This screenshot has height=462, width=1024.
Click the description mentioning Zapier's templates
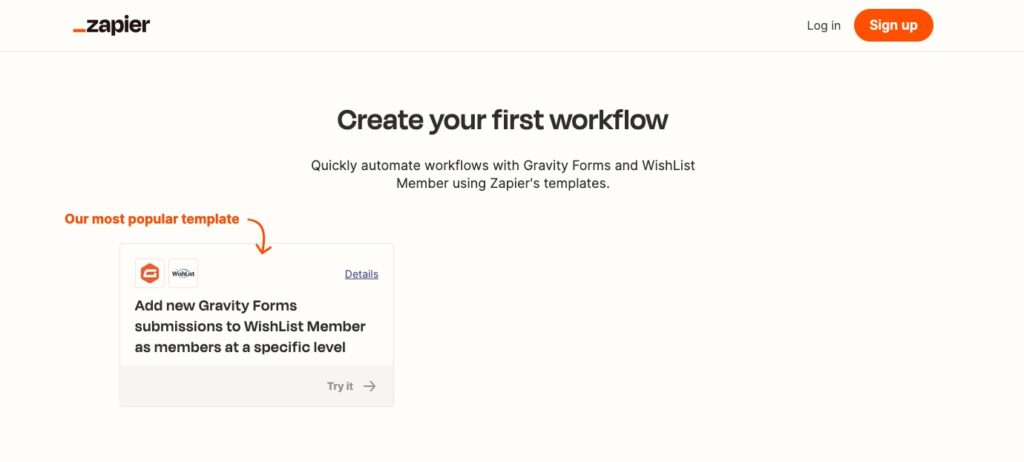[x=503, y=174]
